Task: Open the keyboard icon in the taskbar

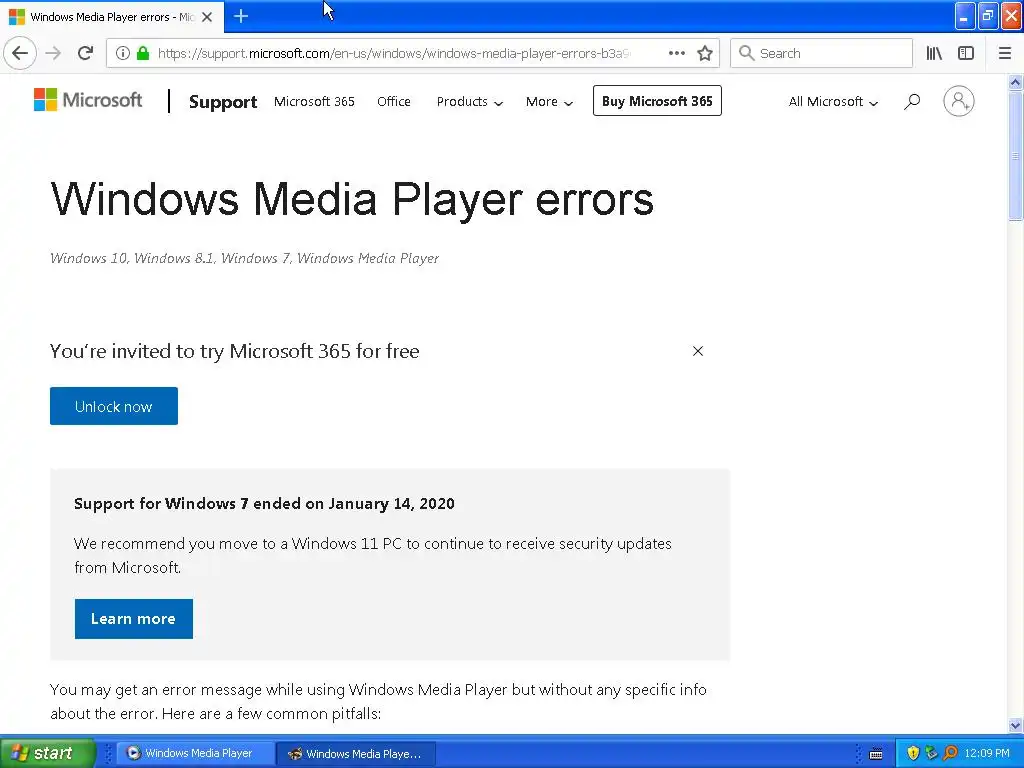Action: (x=876, y=754)
